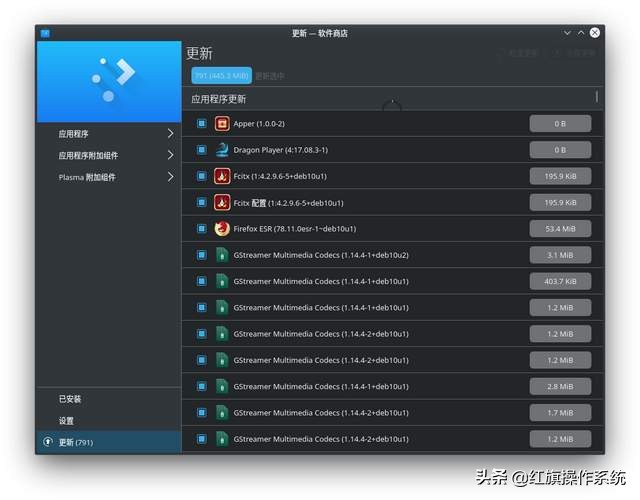The width and height of the screenshot is (640, 500).
Task: Select the Dragon Player (4:17.08.3-1) row text
Action: tap(280, 150)
